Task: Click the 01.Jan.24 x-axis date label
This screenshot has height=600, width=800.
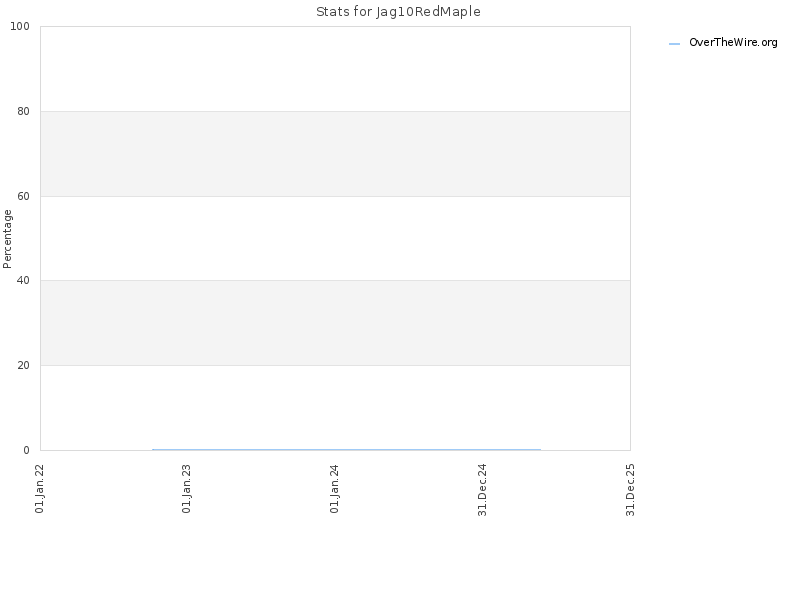Action: tap(335, 489)
